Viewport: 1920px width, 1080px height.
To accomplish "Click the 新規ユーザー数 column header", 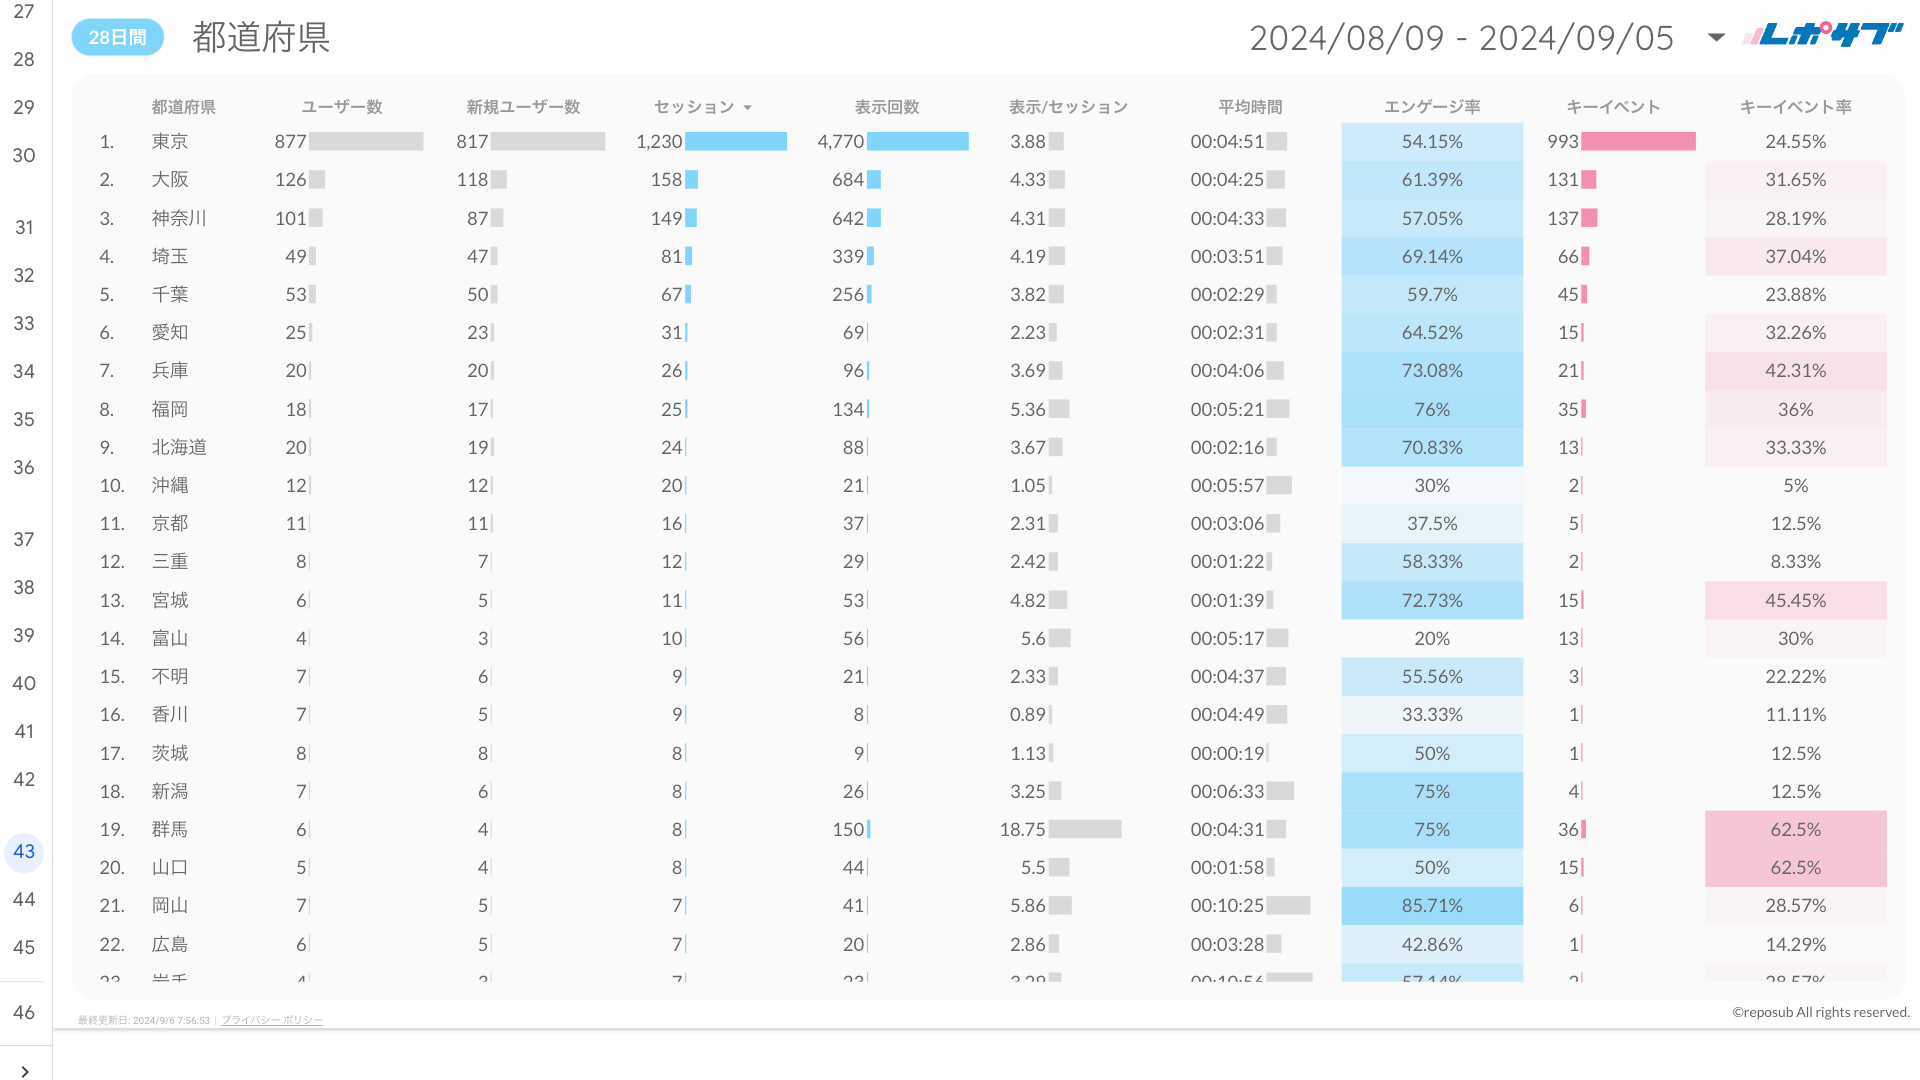I will pos(523,107).
